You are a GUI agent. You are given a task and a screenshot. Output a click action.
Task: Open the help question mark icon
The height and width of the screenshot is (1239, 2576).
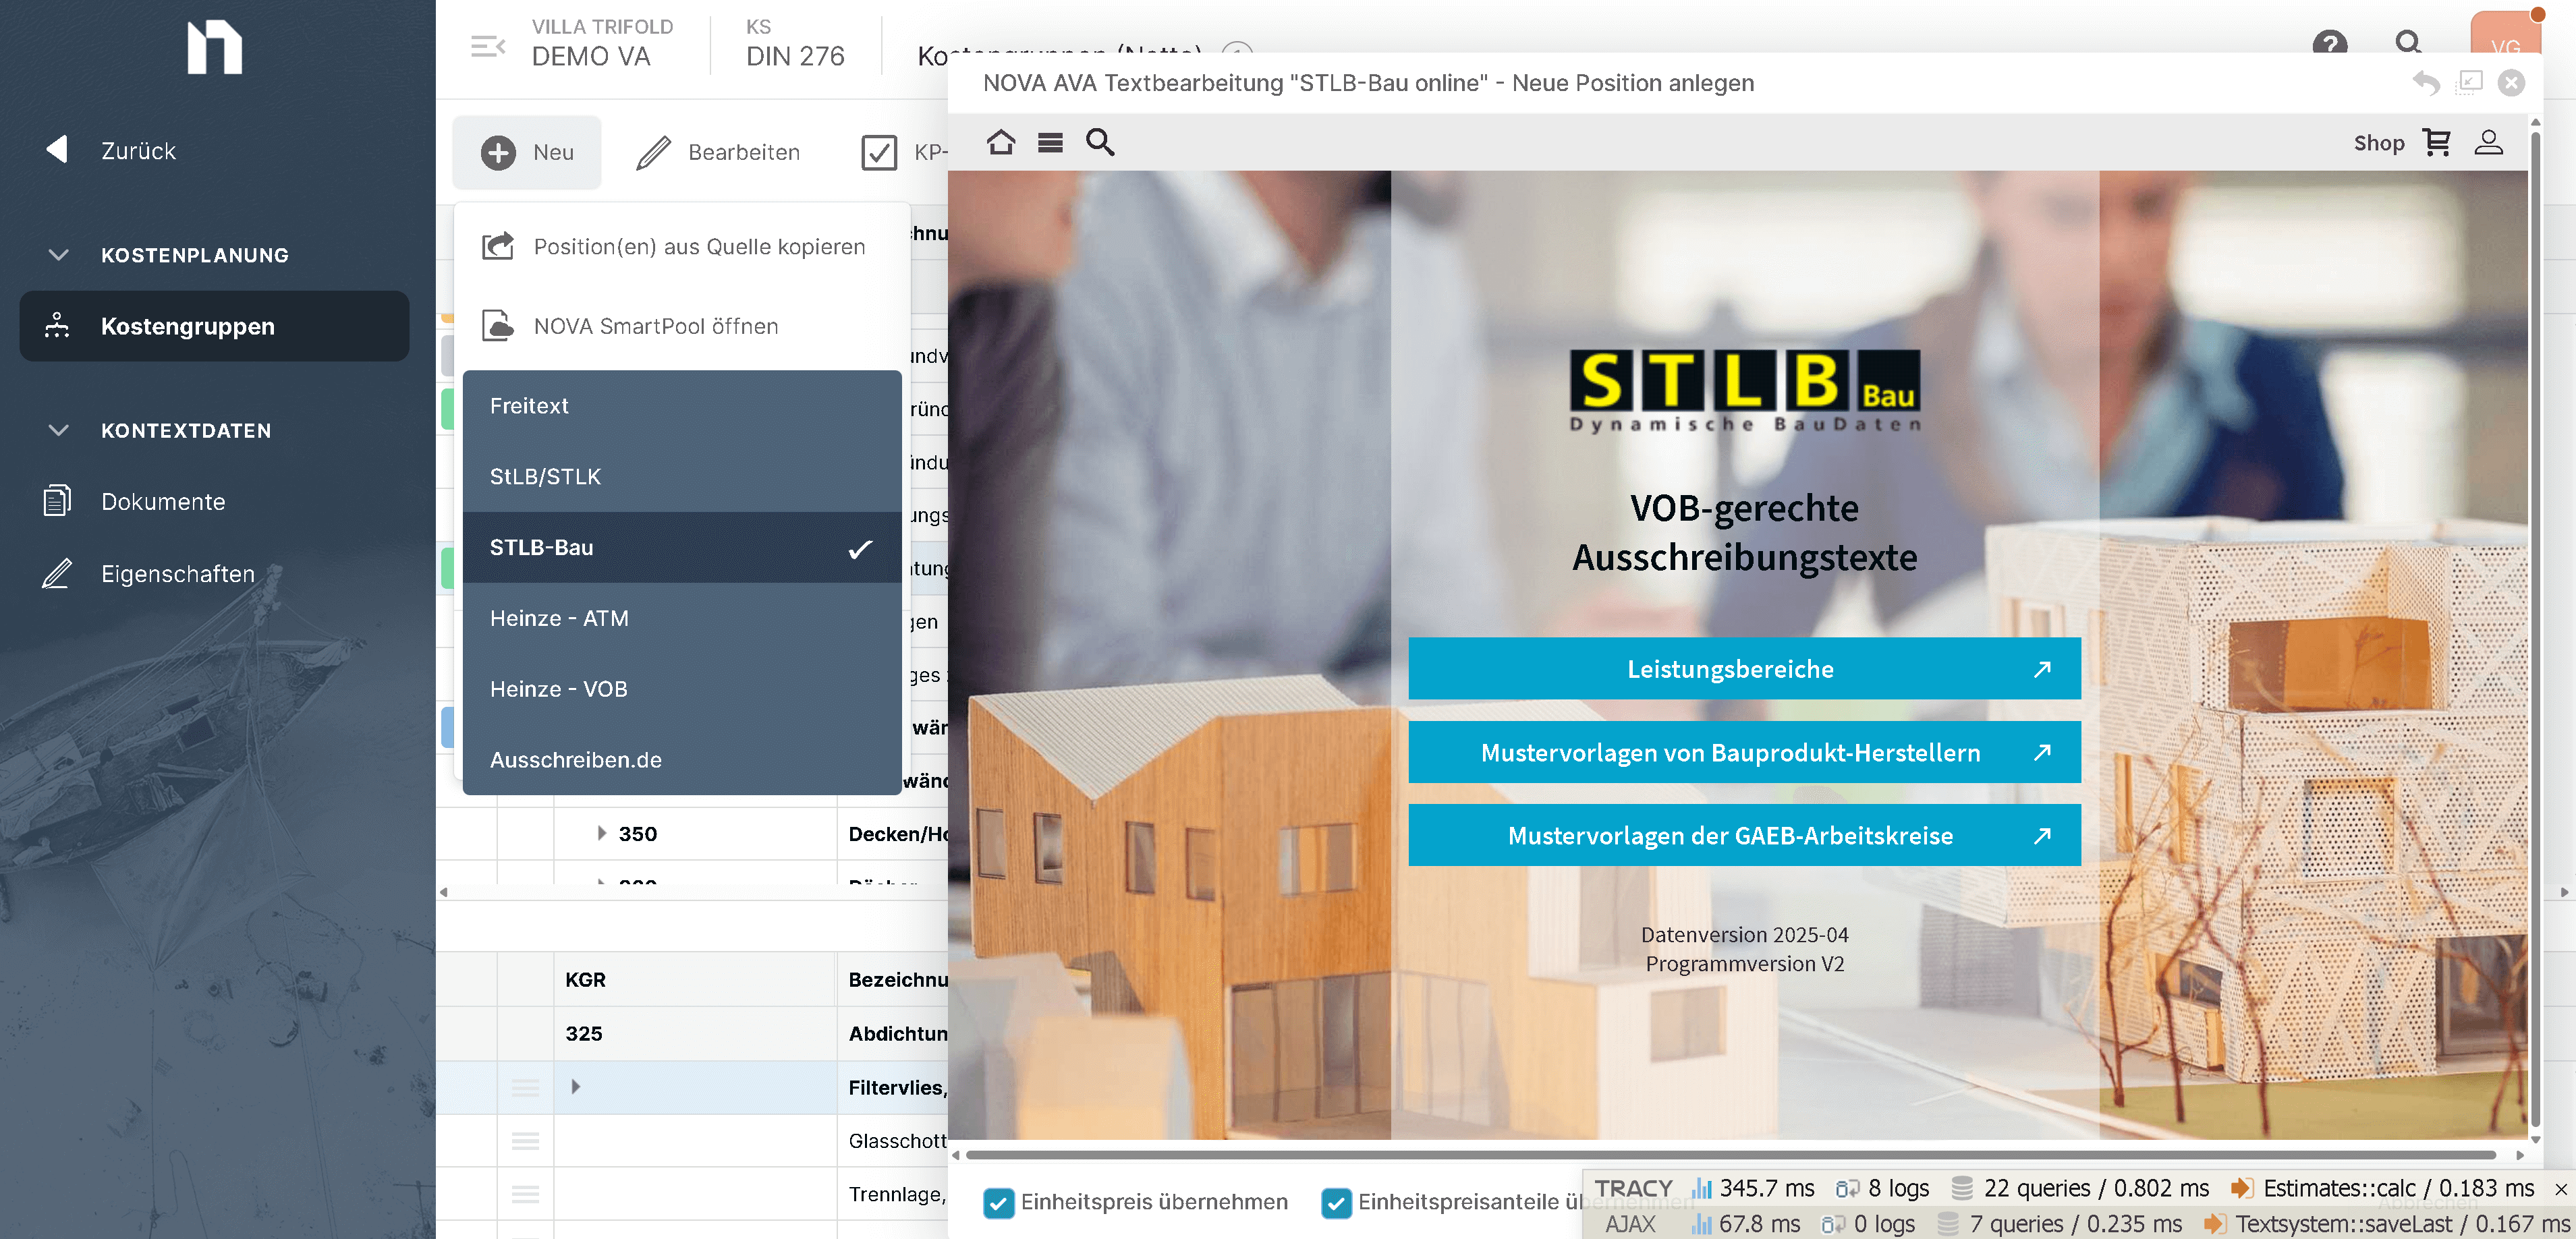tap(2330, 45)
